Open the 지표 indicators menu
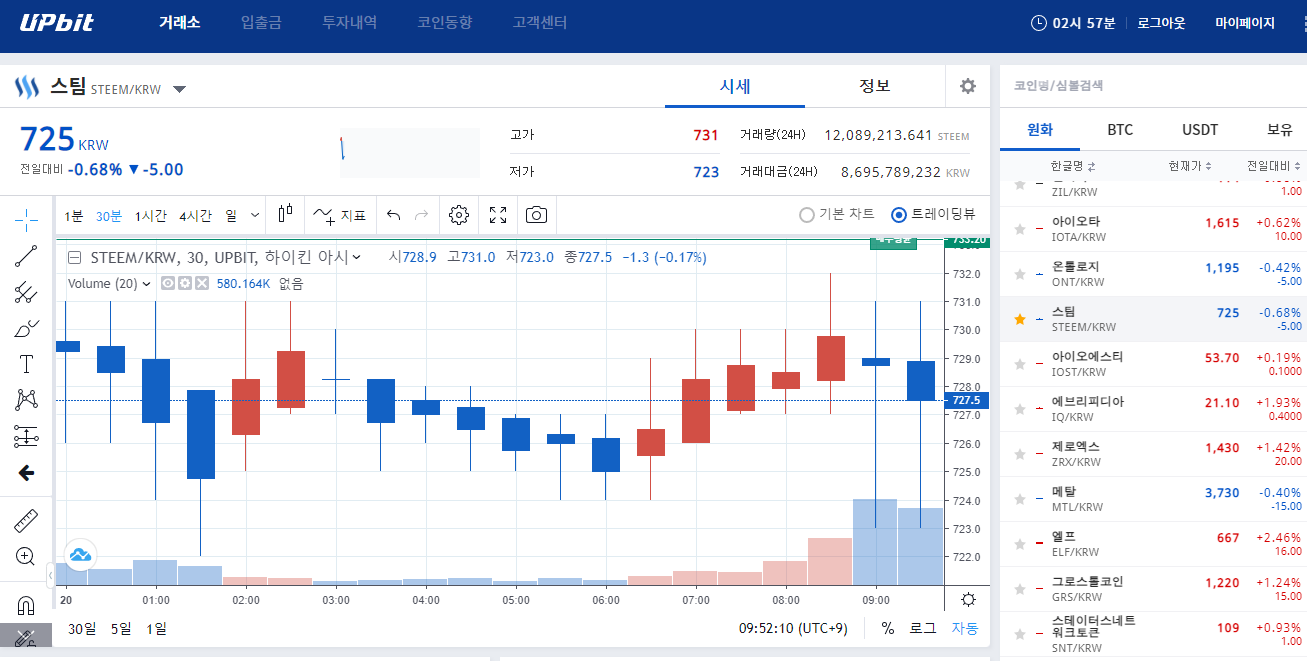 (x=340, y=215)
